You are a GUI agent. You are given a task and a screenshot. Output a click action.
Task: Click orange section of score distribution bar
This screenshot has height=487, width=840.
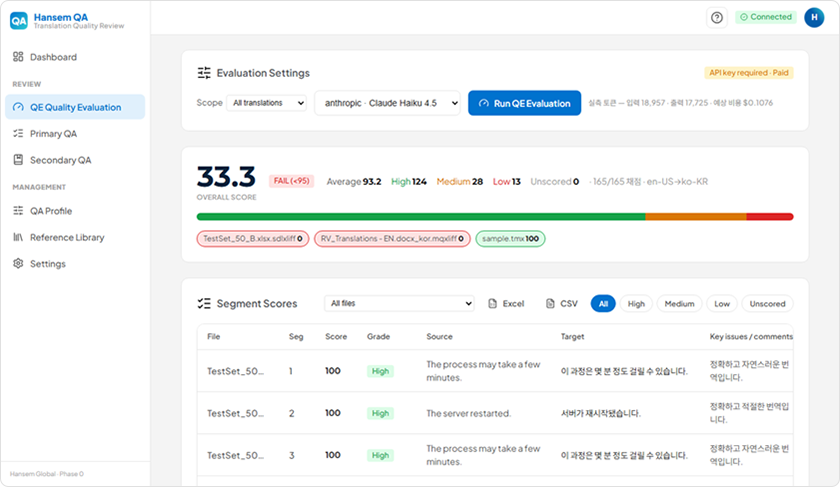(x=696, y=216)
